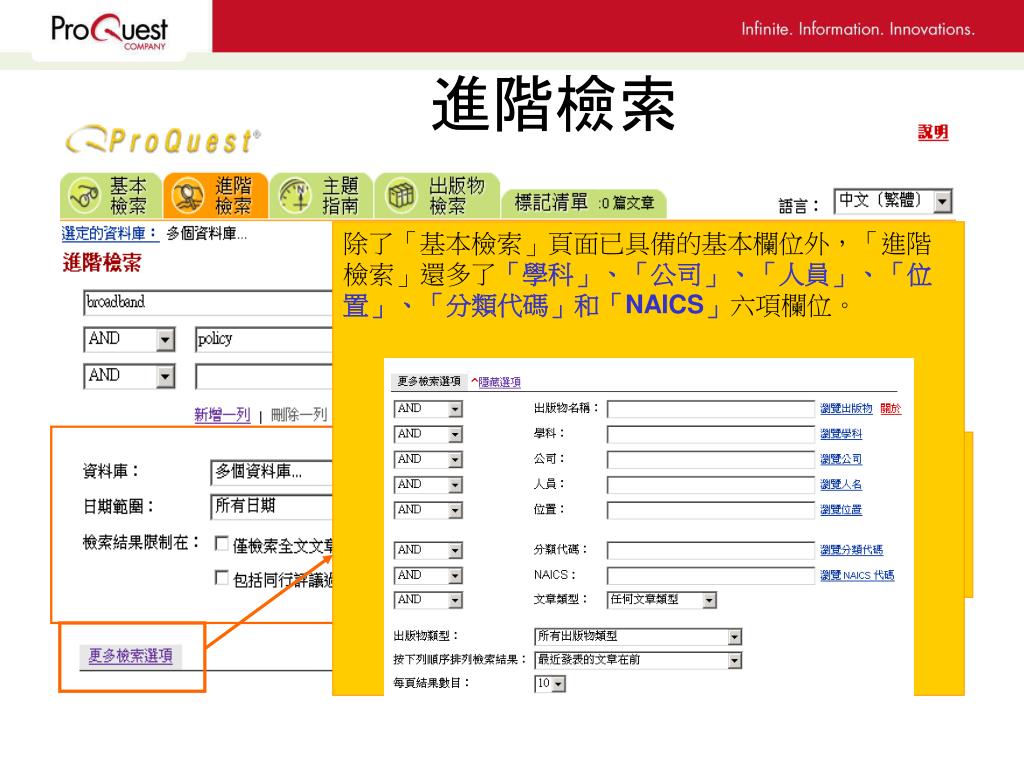
Task: Click the 進階檢索 tab icon
Action: click(x=187, y=195)
